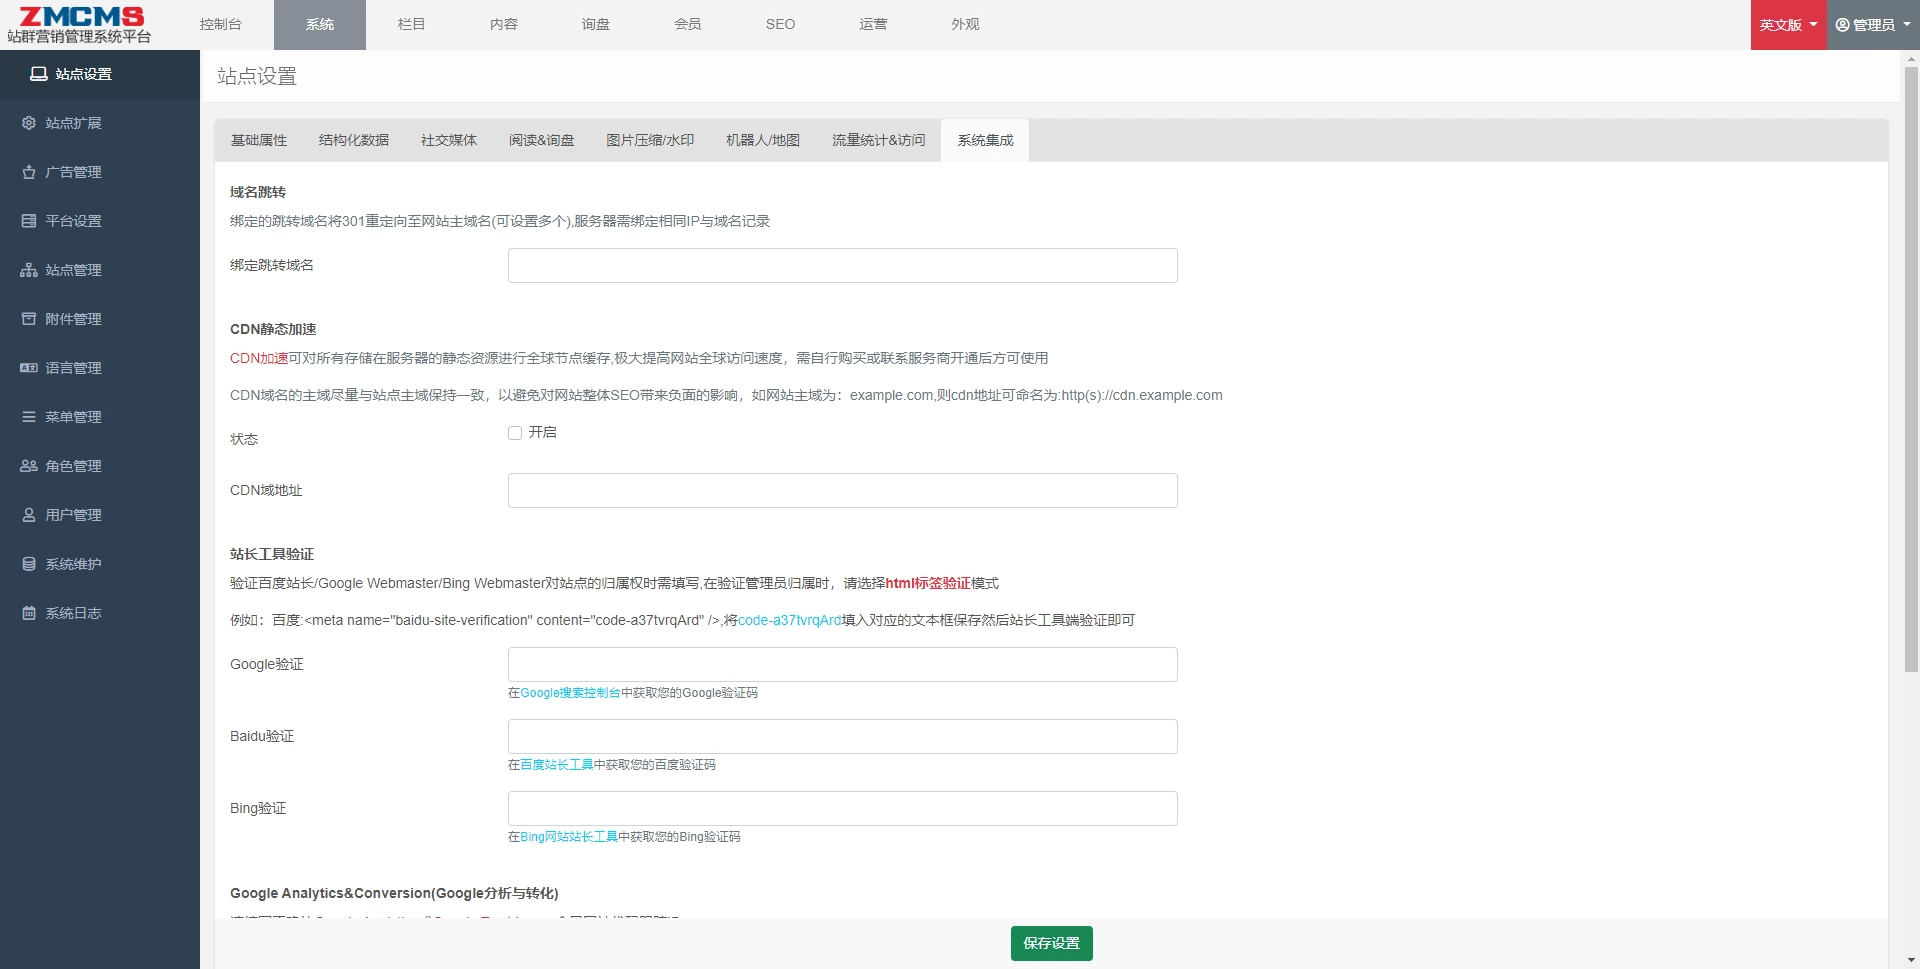Open the Bing网站站长工具 link

coord(569,837)
